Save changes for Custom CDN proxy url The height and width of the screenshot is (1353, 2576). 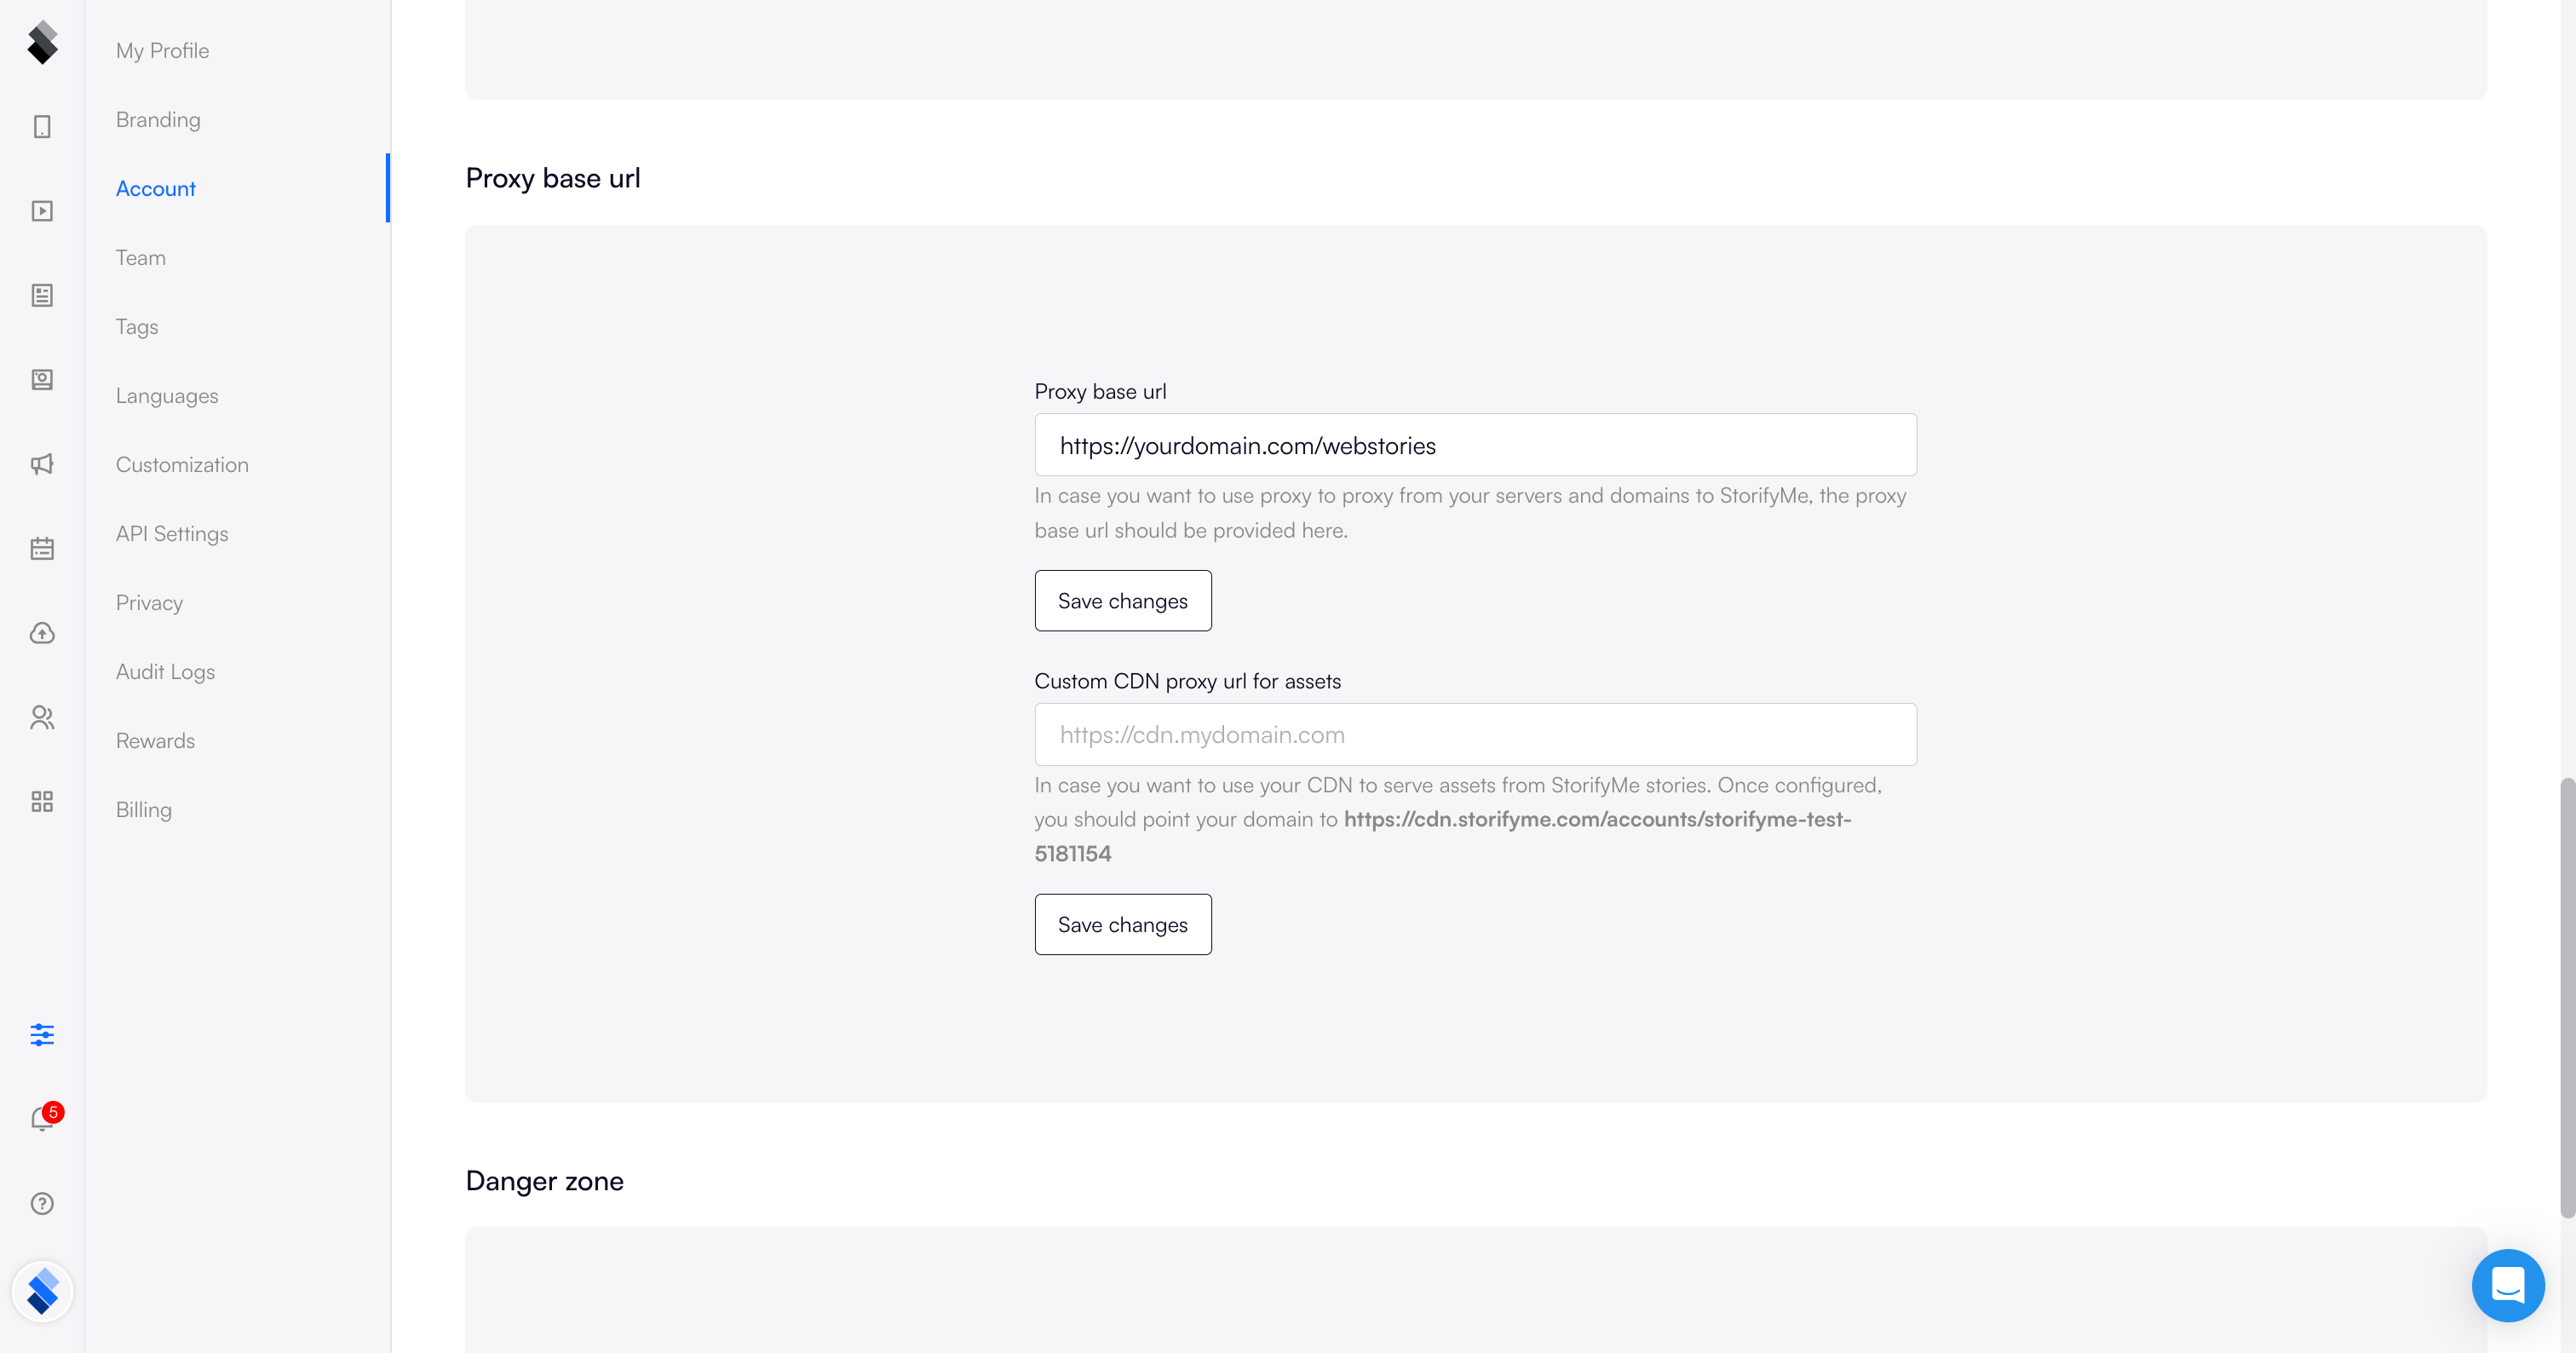1122,925
